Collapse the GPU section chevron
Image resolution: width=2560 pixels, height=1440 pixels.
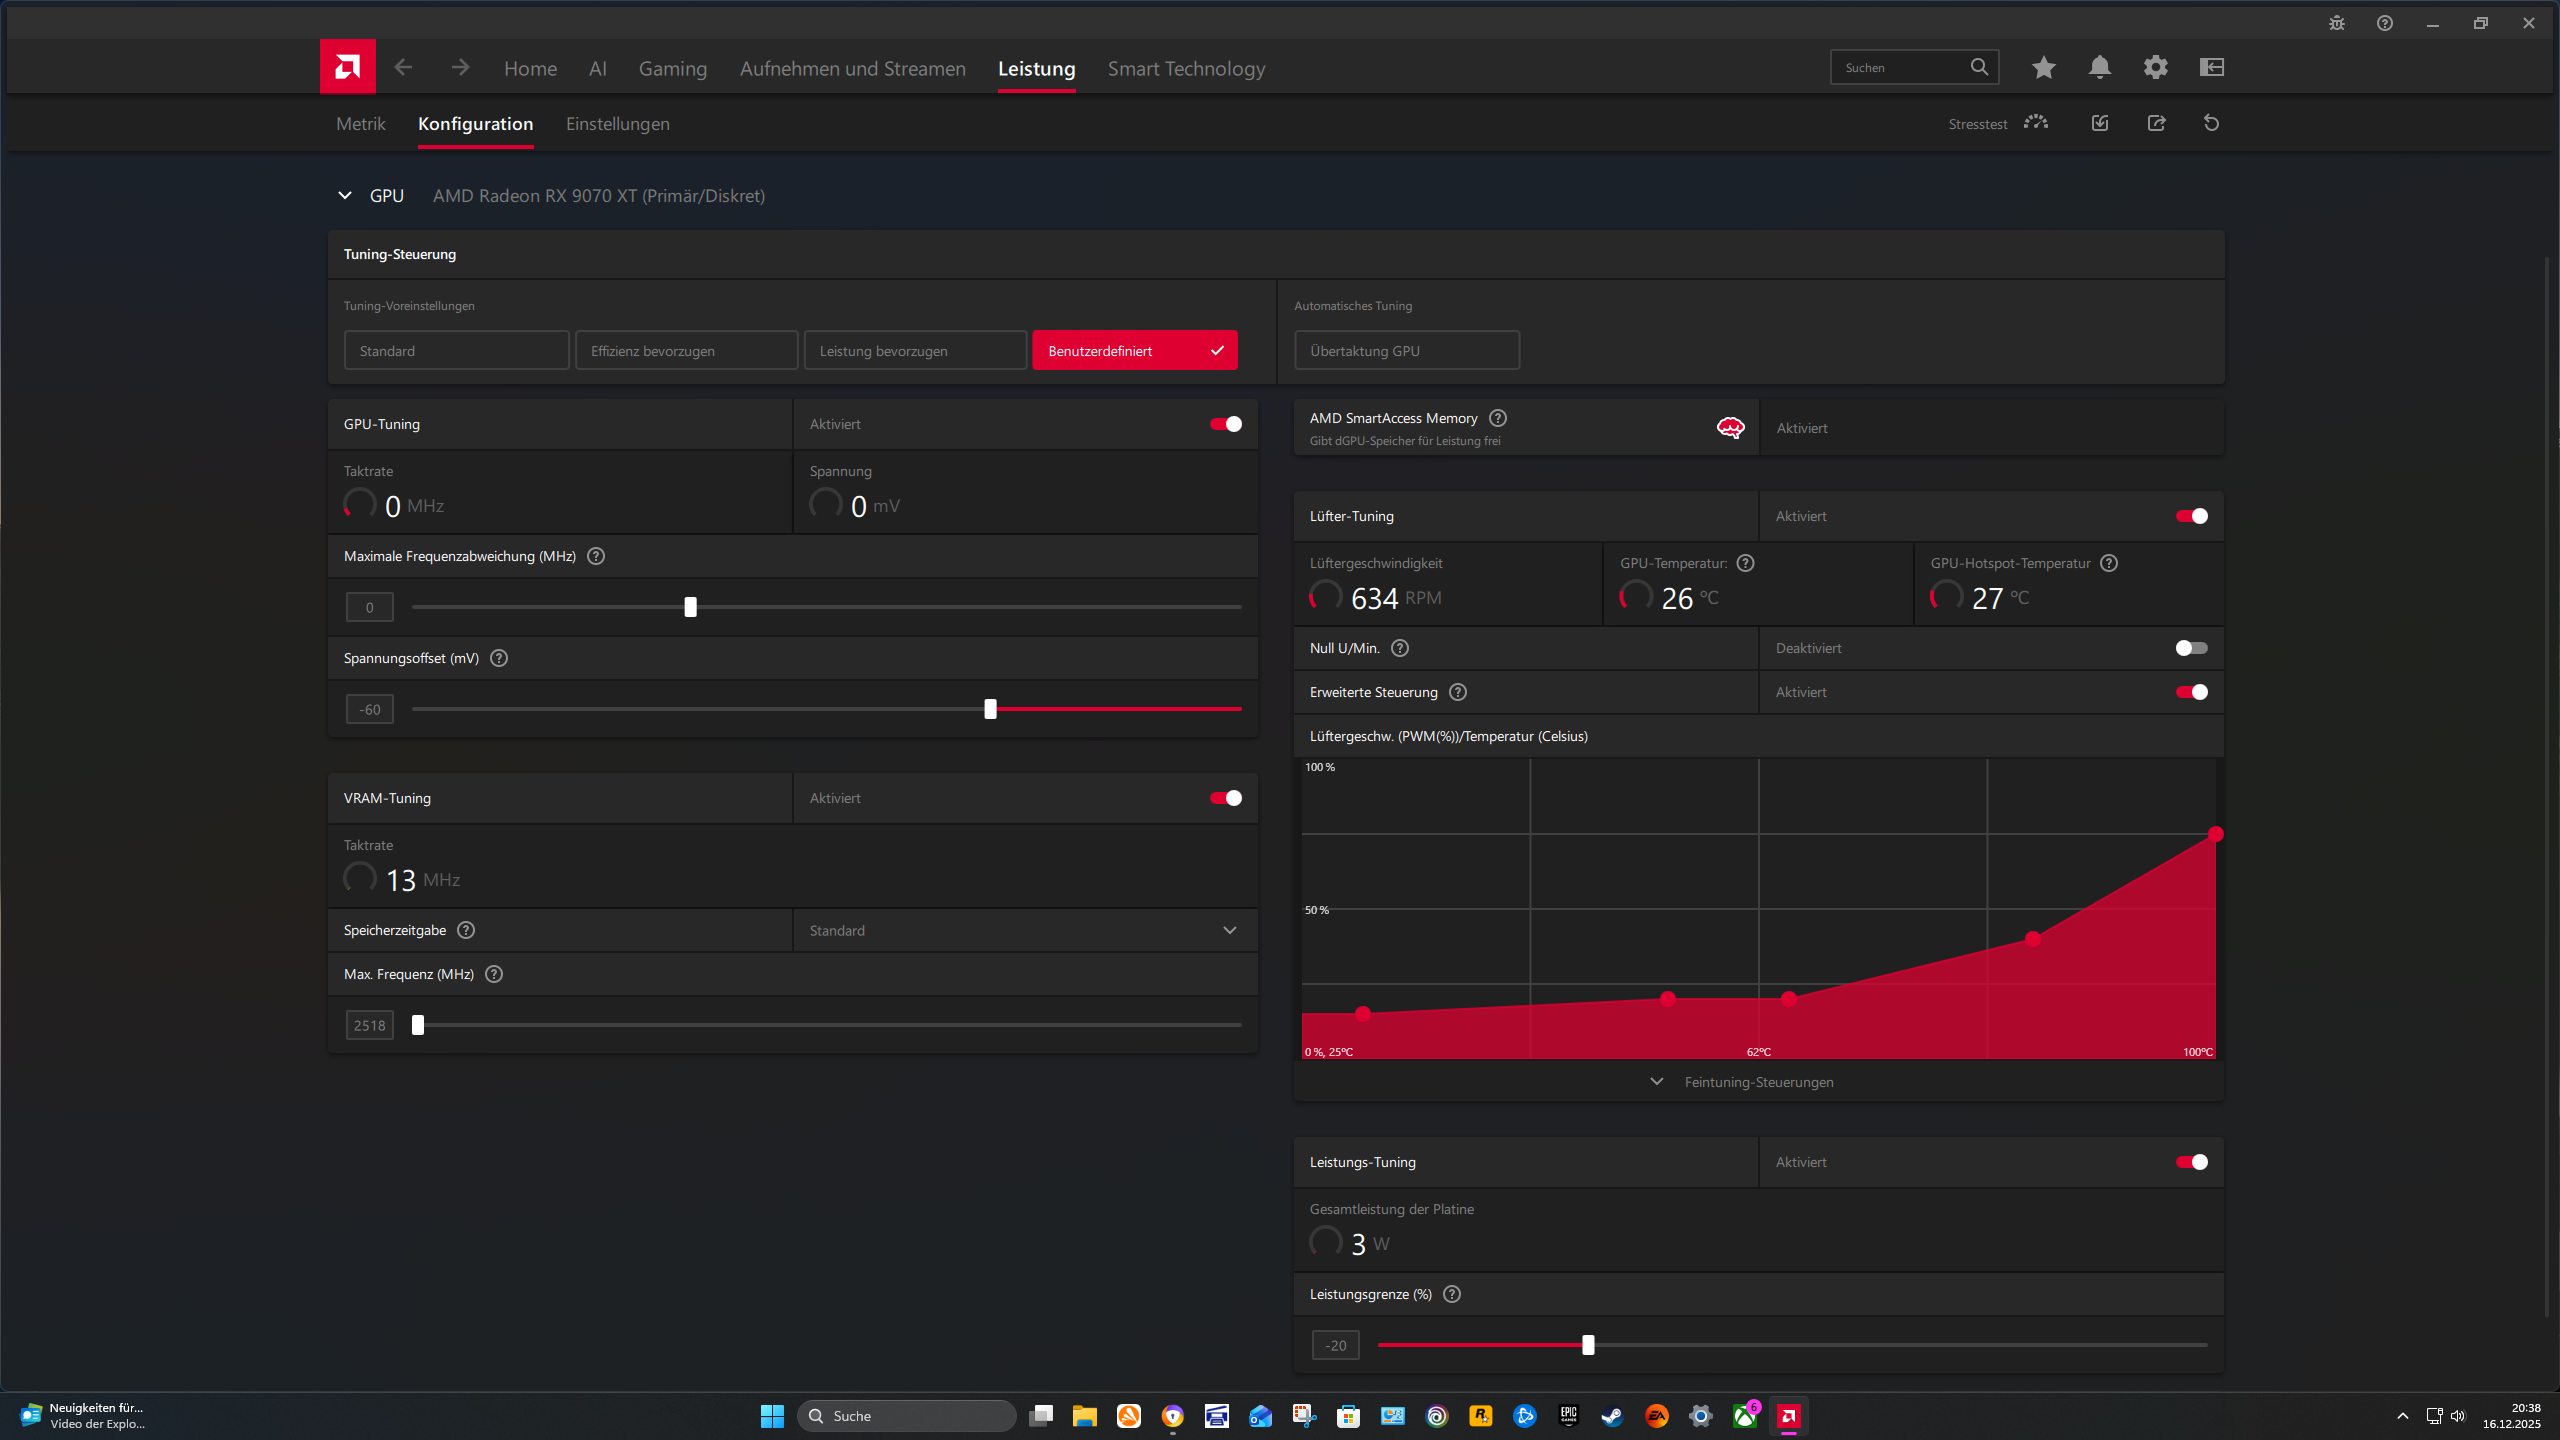pos(344,195)
